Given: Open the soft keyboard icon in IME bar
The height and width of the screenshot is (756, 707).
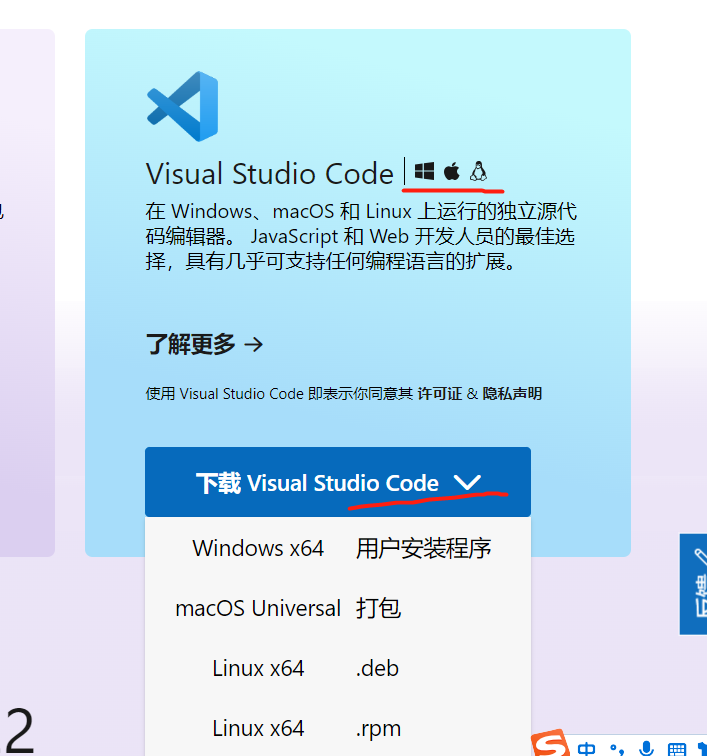Looking at the screenshot, I should point(677,749).
